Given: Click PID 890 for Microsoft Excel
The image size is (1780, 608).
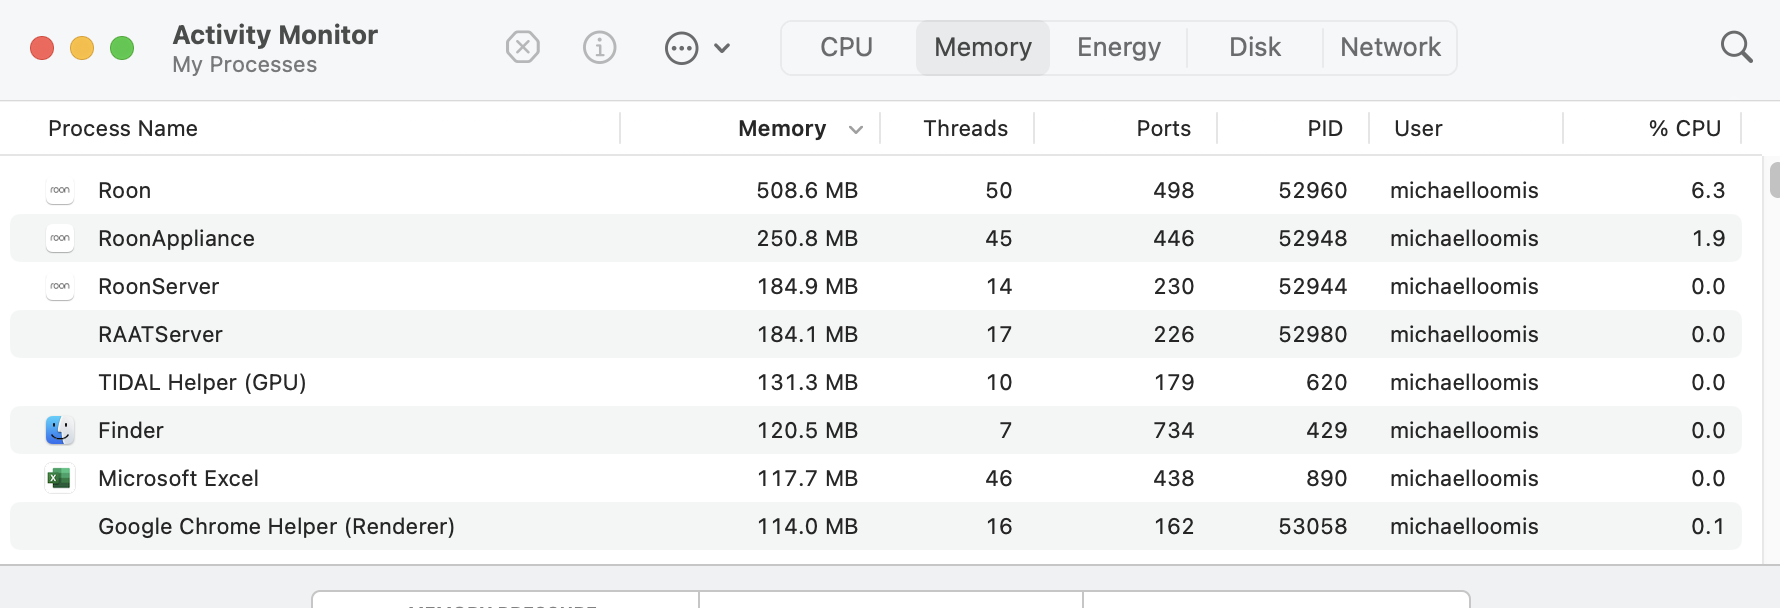Looking at the screenshot, I should (1327, 478).
